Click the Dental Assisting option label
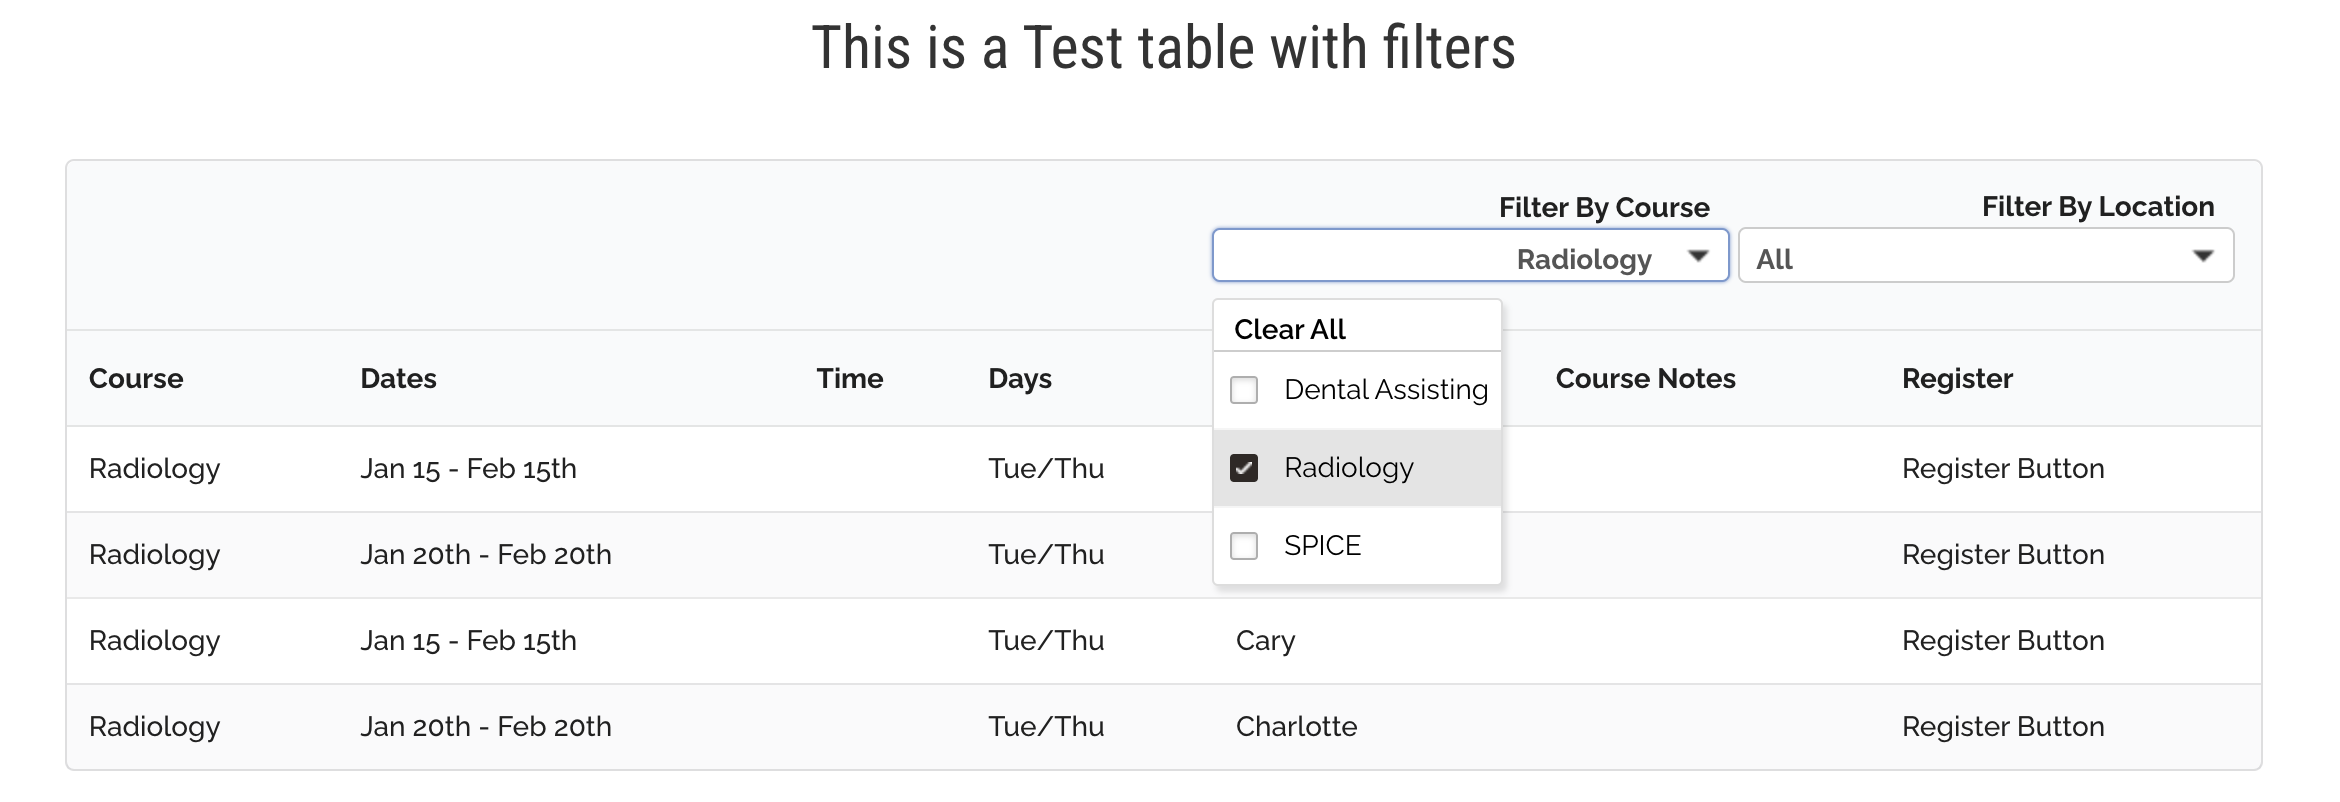This screenshot has height=802, width=2340. pyautogui.click(x=1385, y=390)
